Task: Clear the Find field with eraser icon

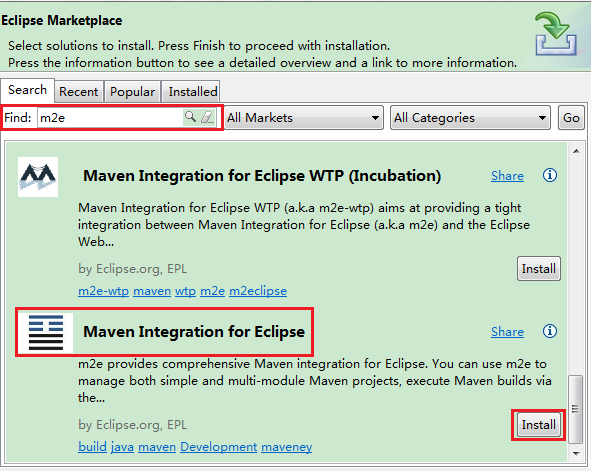Action: point(207,117)
